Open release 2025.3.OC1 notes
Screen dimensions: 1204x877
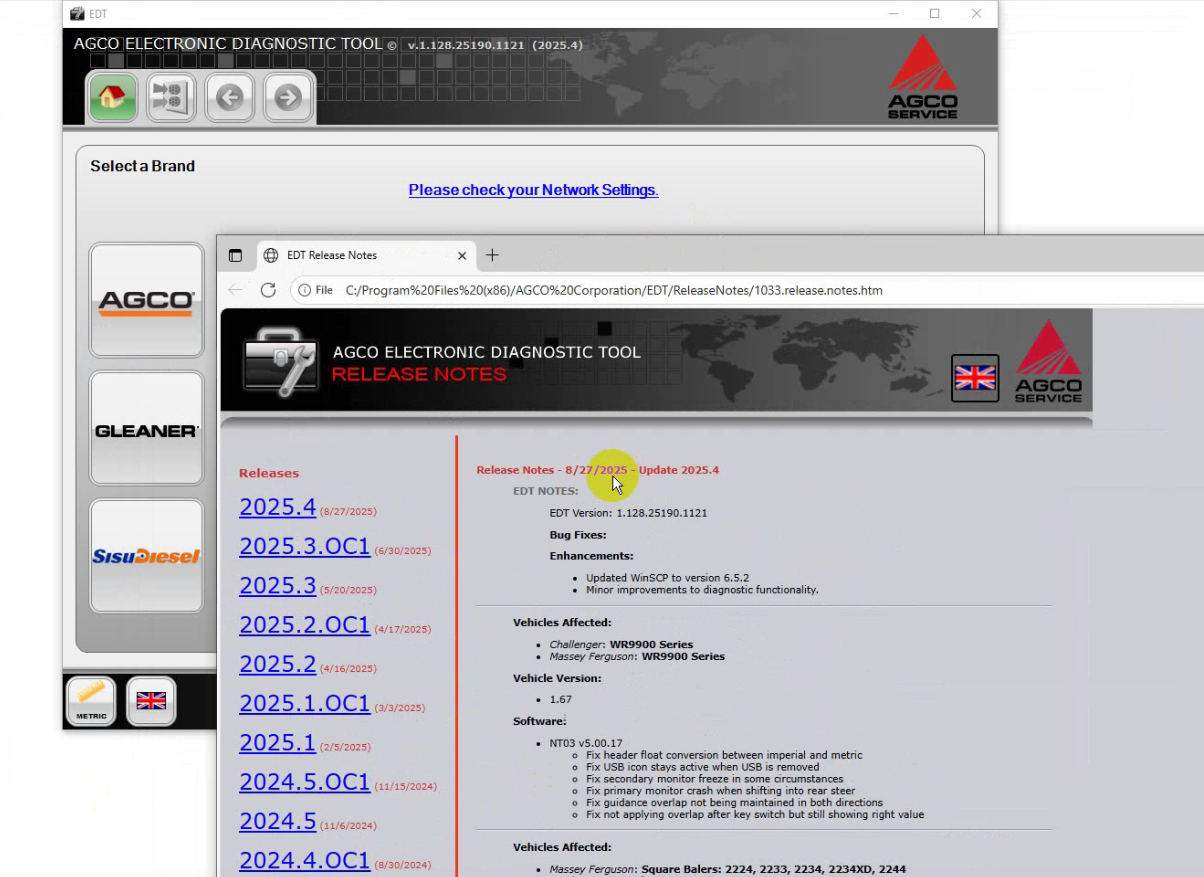coord(305,546)
